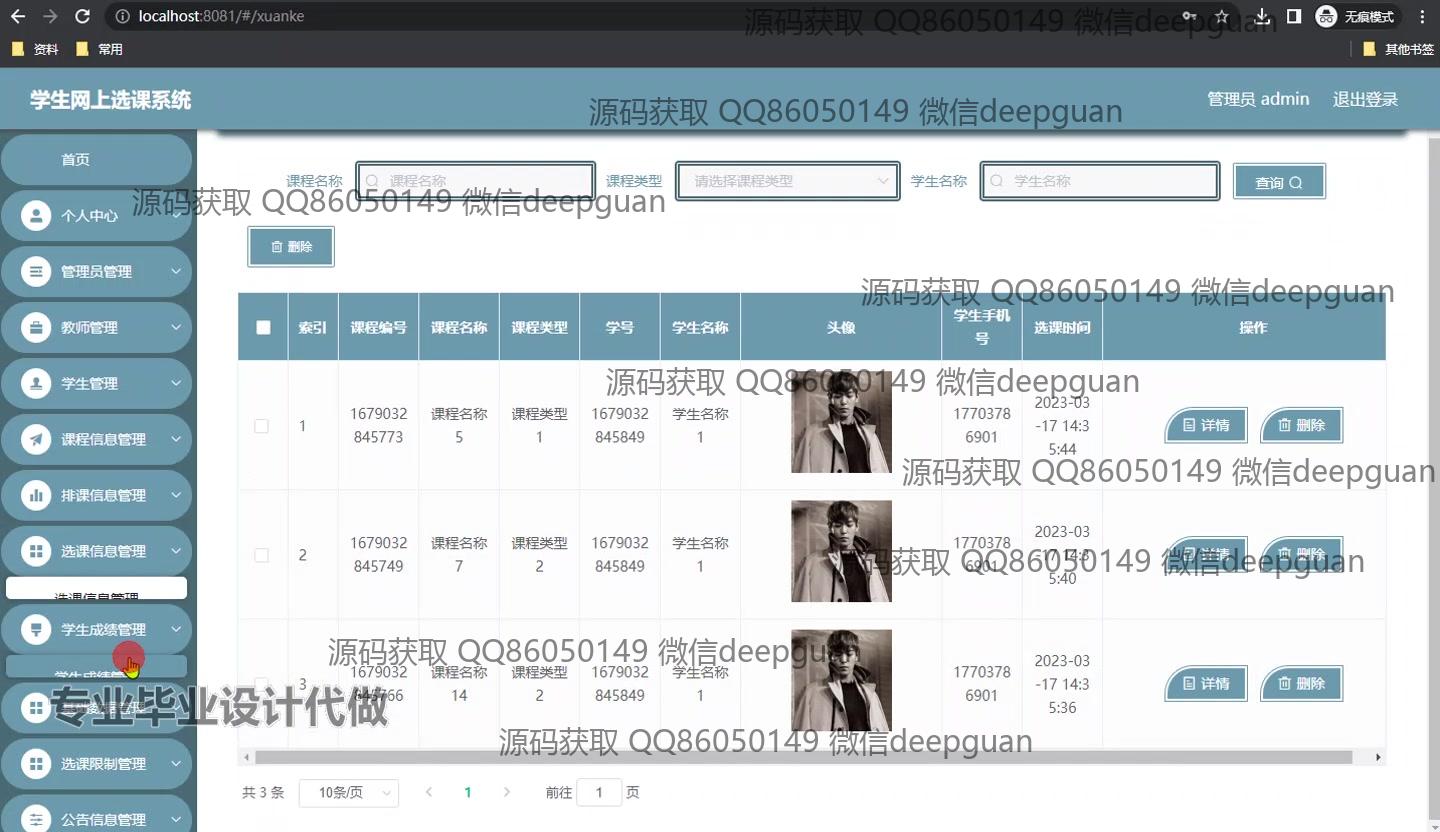Click the incognito 无痕模式 indicator
Viewport: 1440px width, 832px height.
point(1356,16)
